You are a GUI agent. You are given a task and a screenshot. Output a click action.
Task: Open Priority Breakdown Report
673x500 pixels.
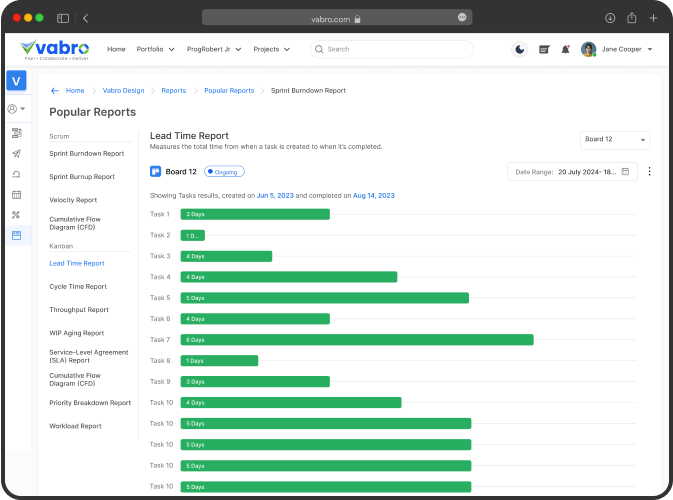(x=90, y=403)
